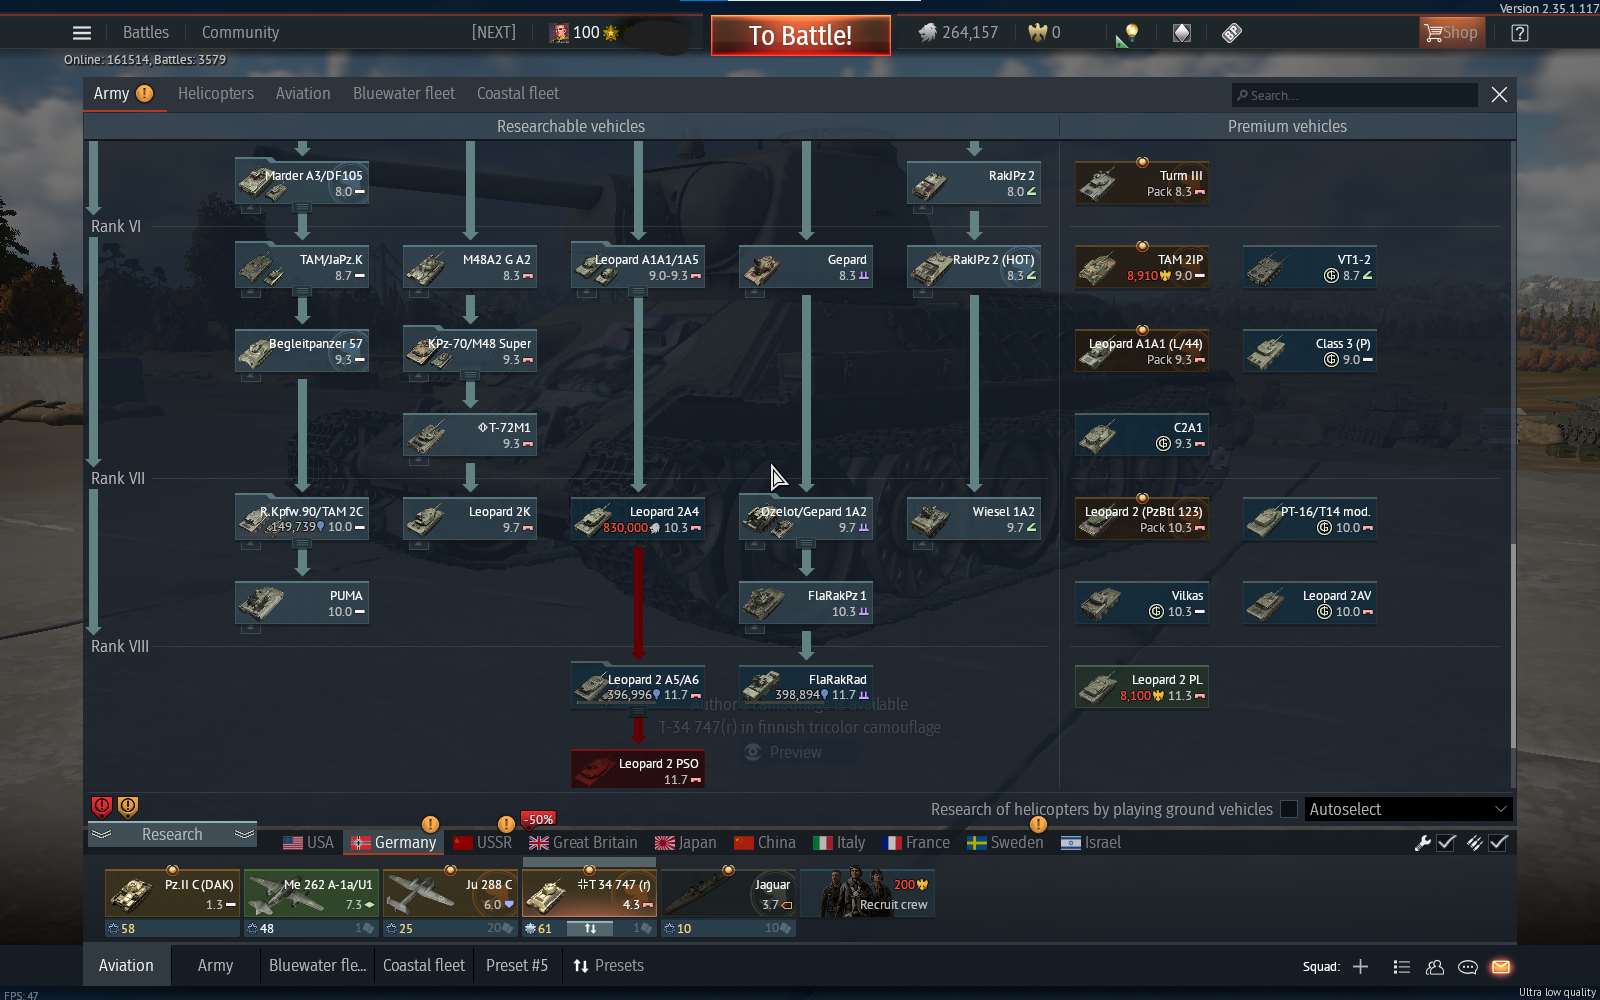This screenshot has height=1000, width=1600.
Task: Select the PUMA vehicle icon
Action: [x=260, y=603]
